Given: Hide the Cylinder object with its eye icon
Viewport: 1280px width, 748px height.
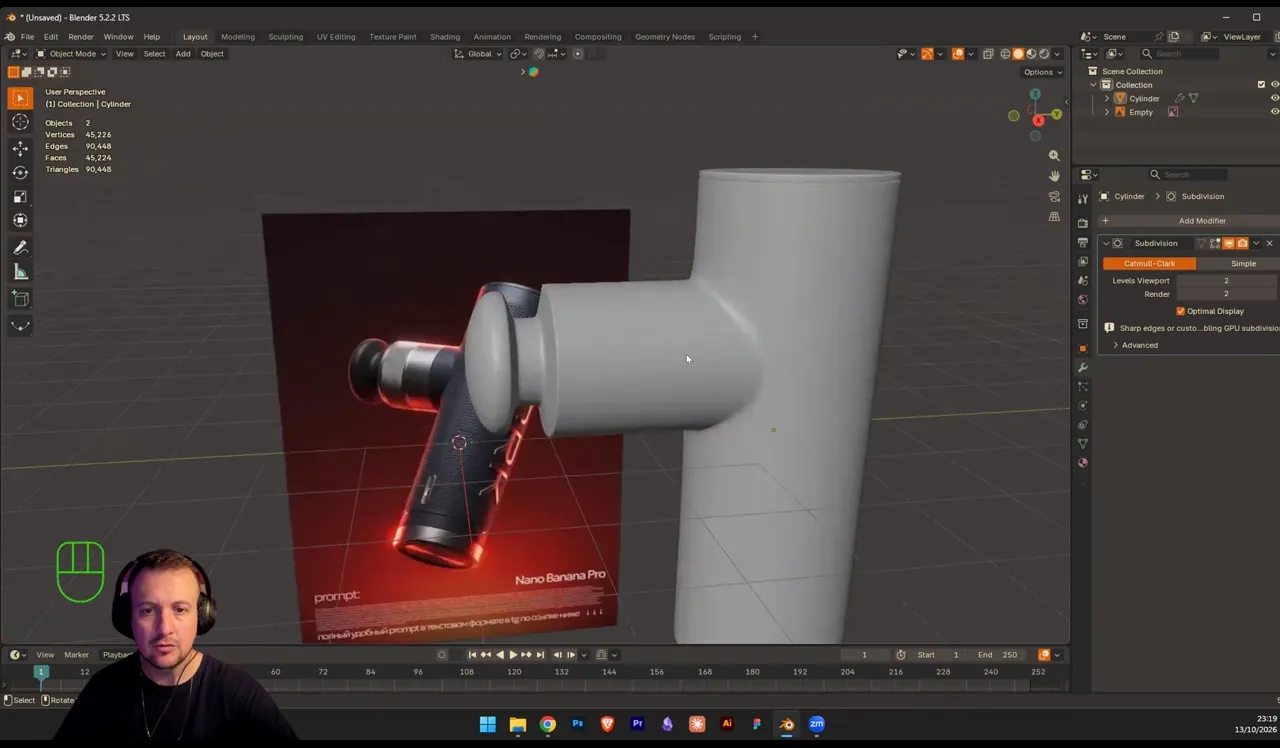Looking at the screenshot, I should [1275, 98].
